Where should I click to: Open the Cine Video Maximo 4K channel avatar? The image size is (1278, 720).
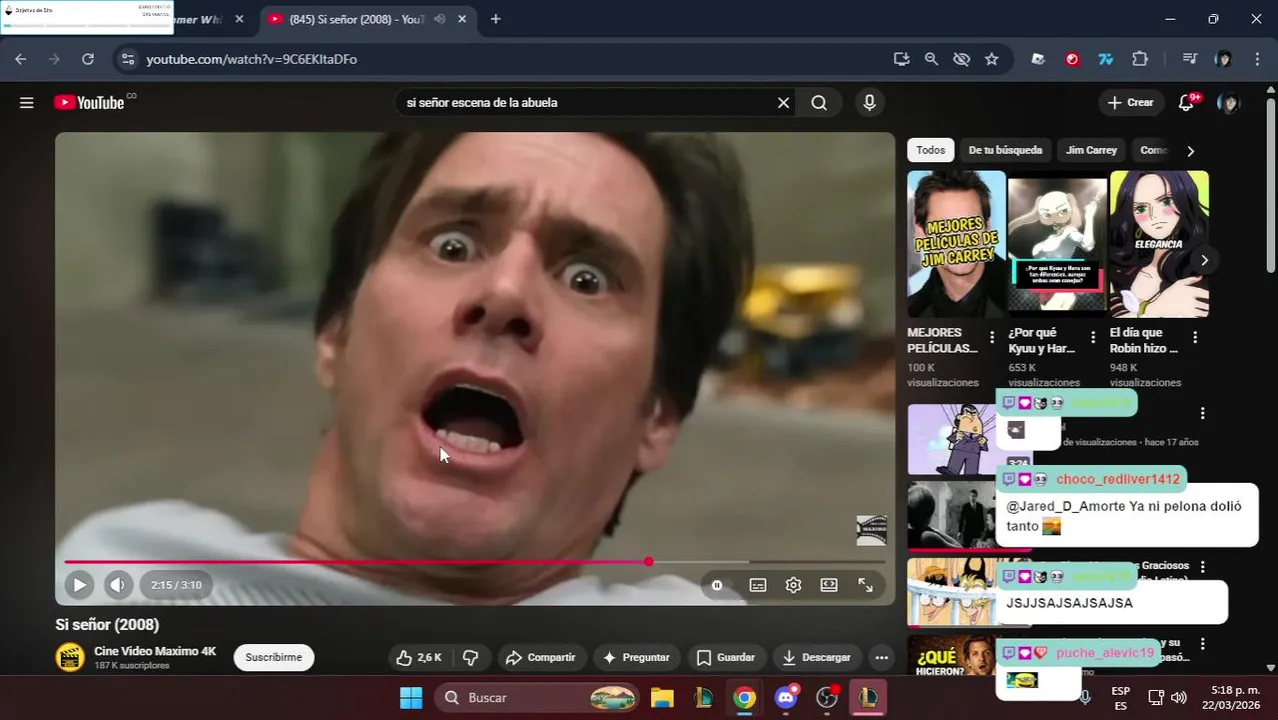[70, 657]
